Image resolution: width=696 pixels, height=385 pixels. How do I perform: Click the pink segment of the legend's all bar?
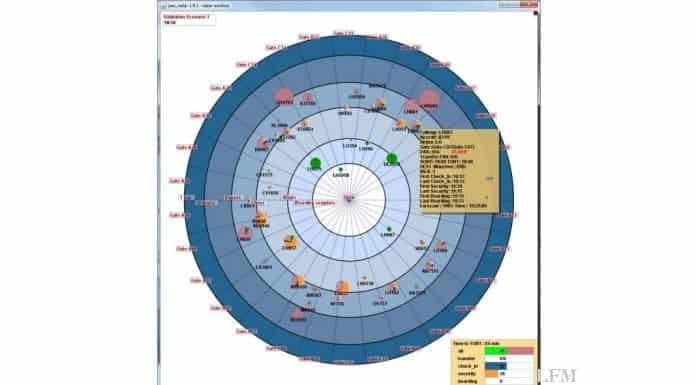(x=521, y=351)
